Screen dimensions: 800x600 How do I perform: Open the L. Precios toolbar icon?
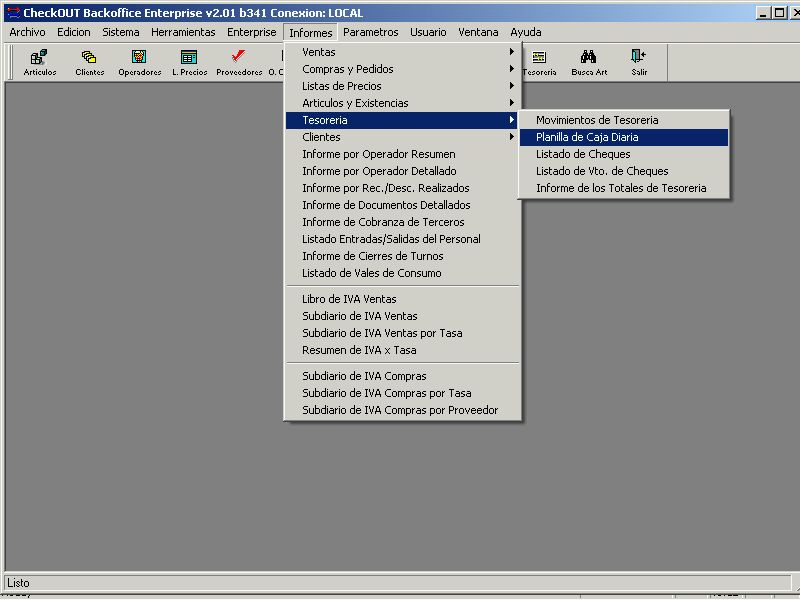189,62
